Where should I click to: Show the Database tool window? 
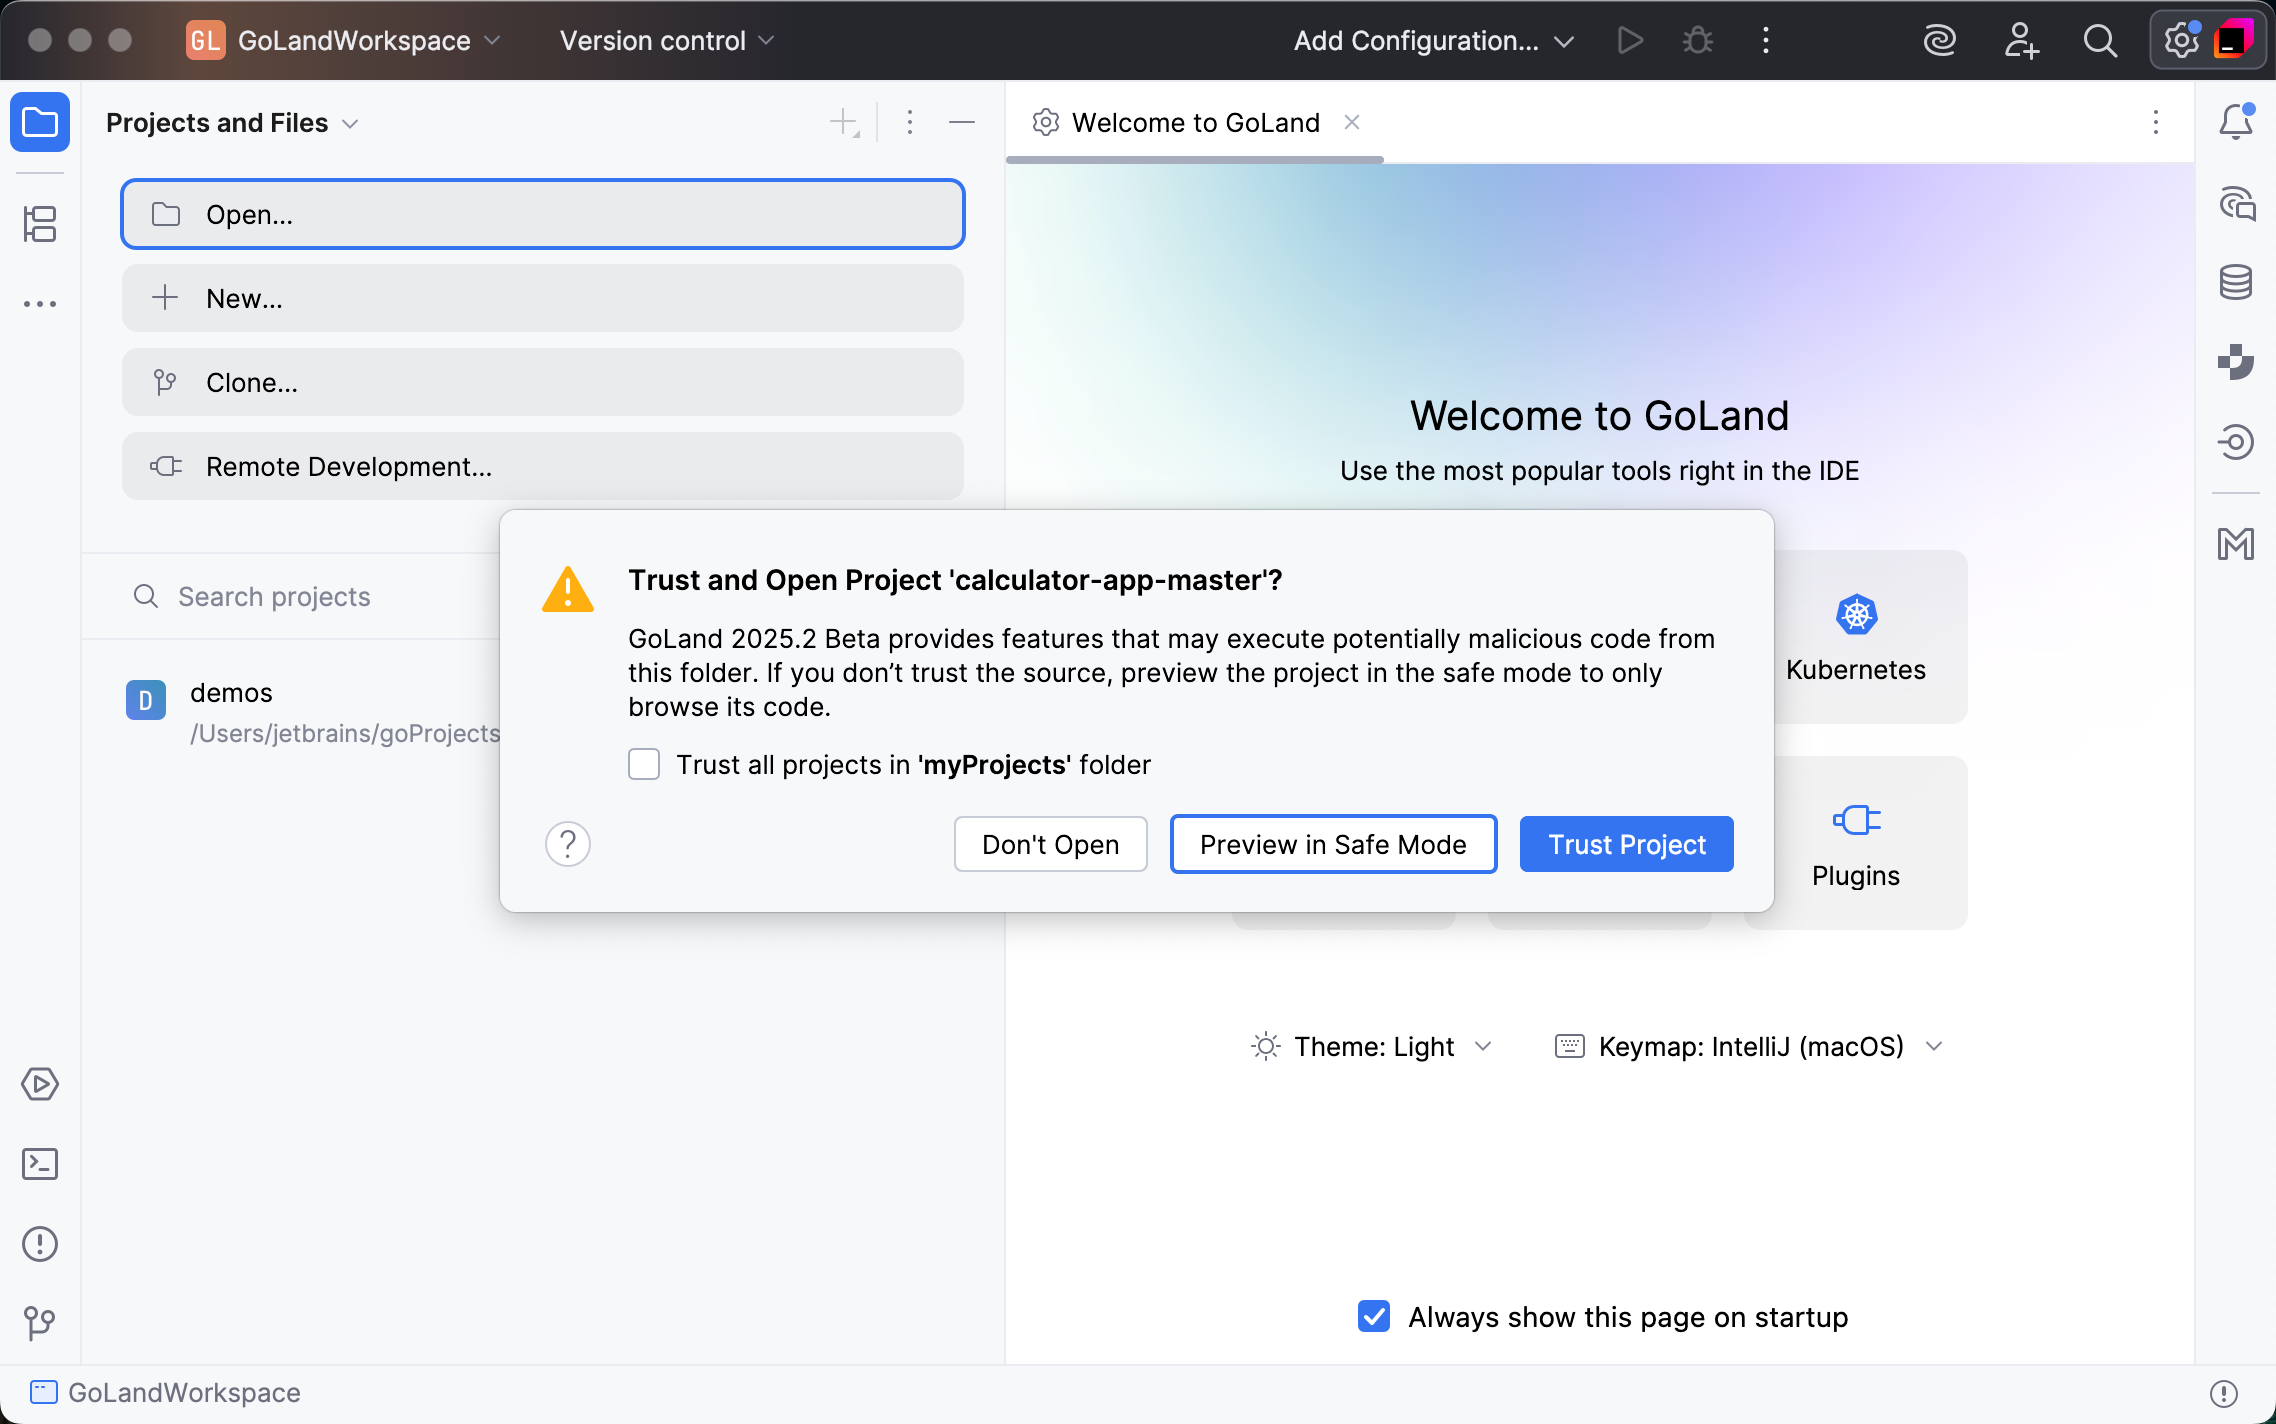[2236, 282]
